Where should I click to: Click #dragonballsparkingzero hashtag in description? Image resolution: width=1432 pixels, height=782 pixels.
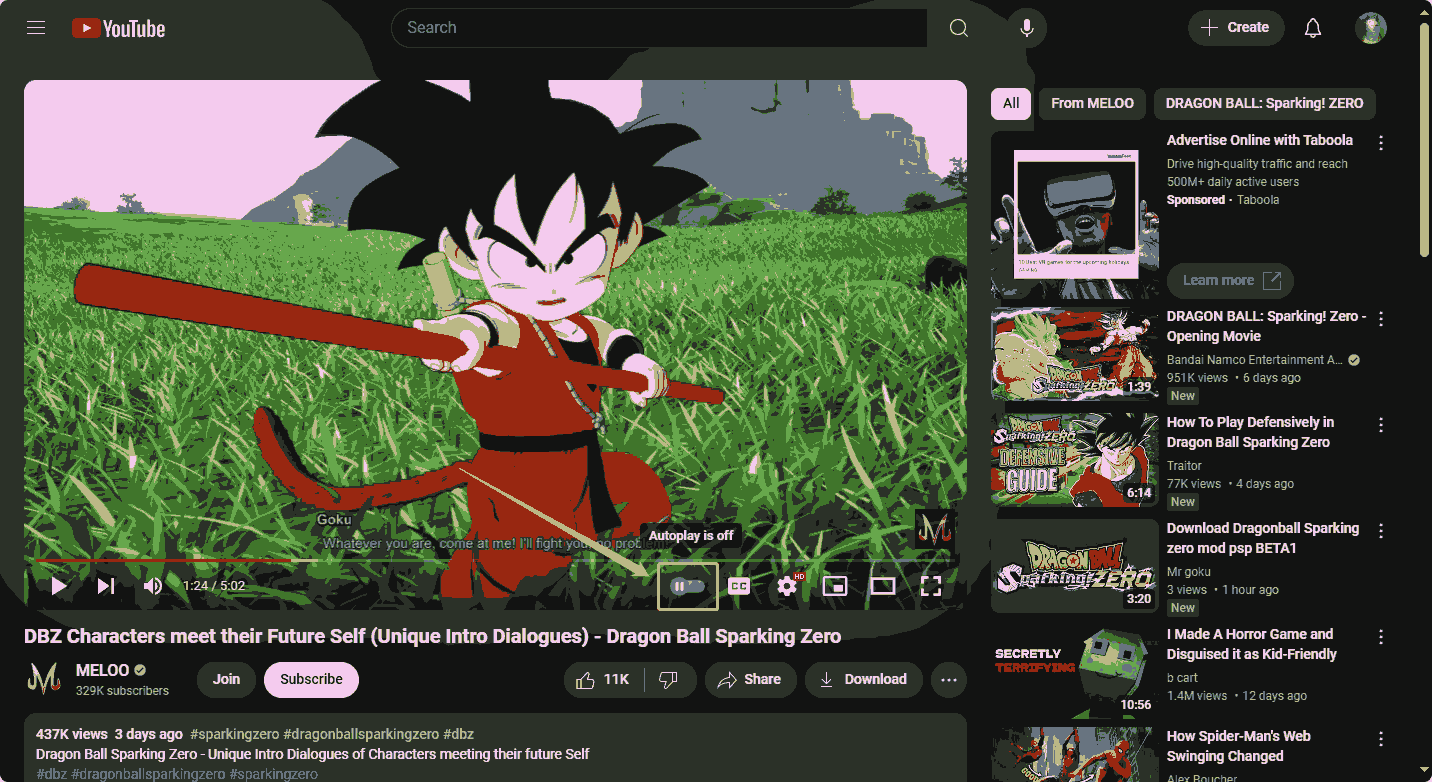tap(361, 734)
